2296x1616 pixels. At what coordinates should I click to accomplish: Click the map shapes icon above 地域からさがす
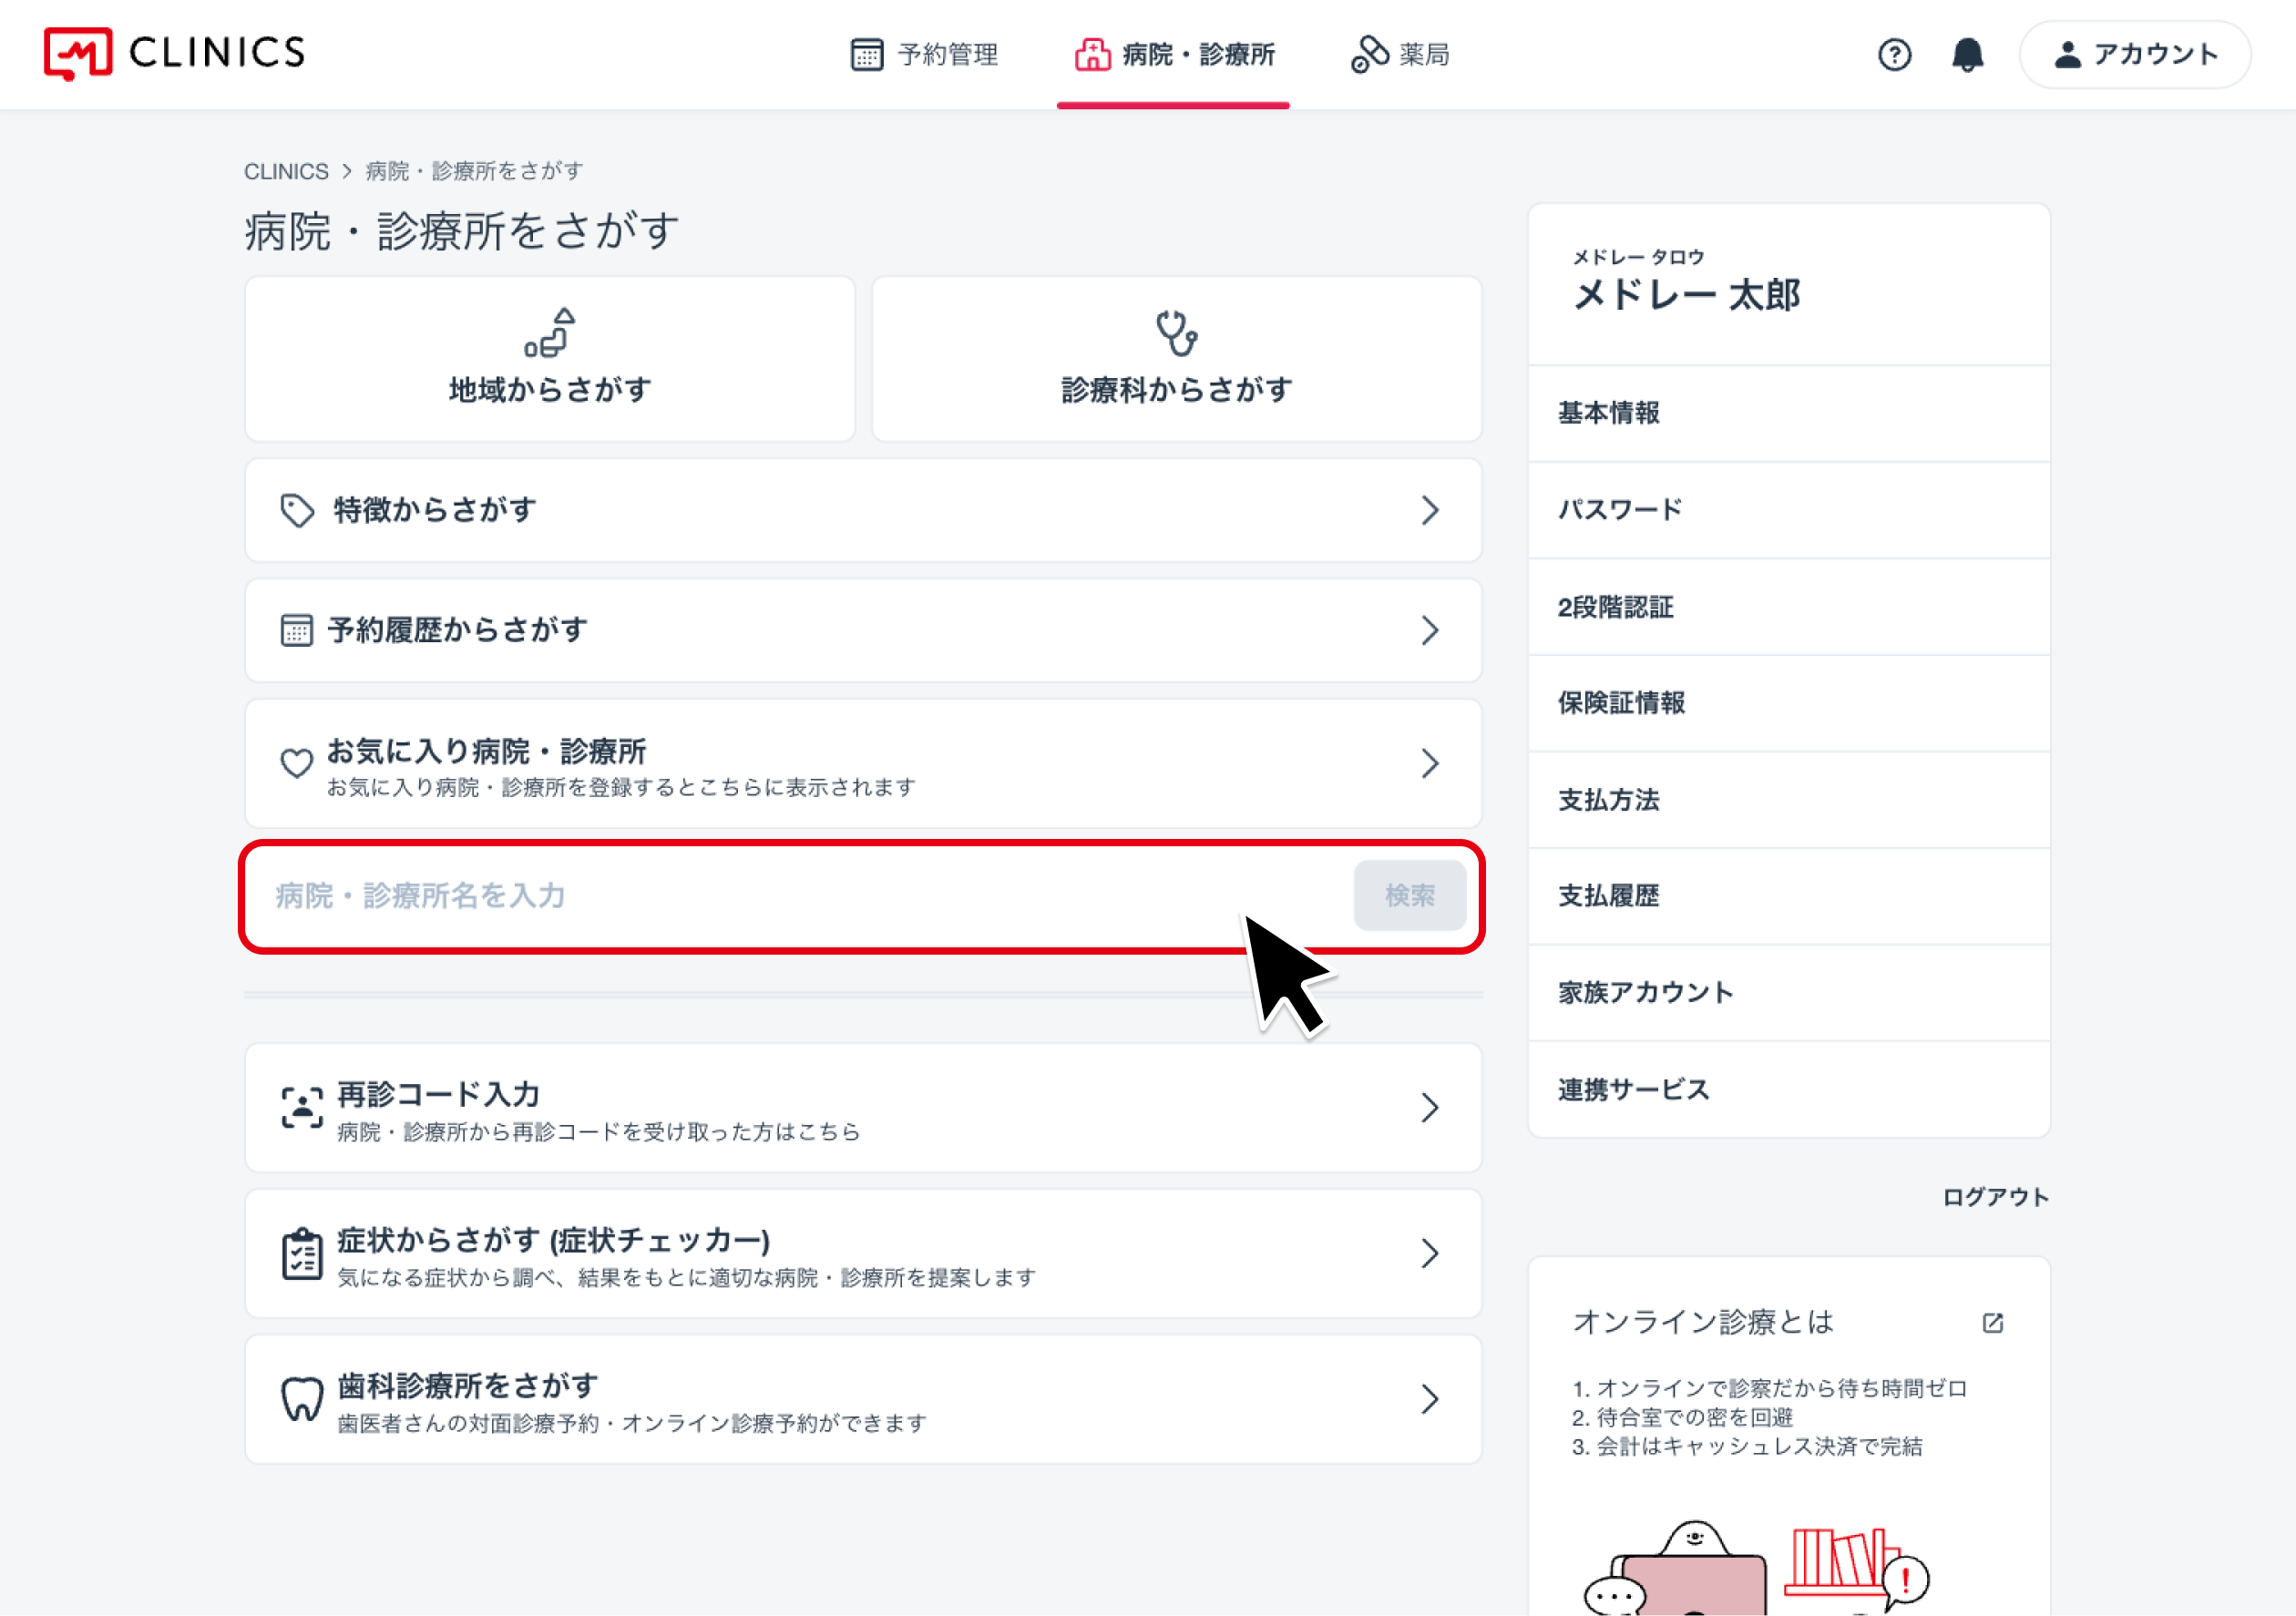tap(550, 332)
